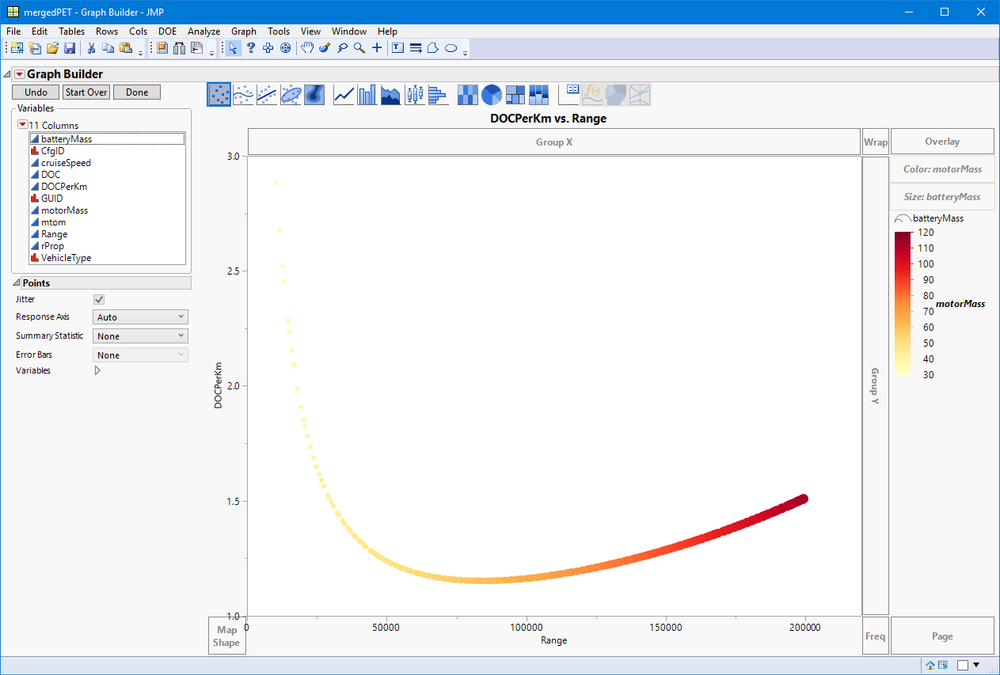Click the Freq drop zone
1000x675 pixels.
click(x=875, y=636)
